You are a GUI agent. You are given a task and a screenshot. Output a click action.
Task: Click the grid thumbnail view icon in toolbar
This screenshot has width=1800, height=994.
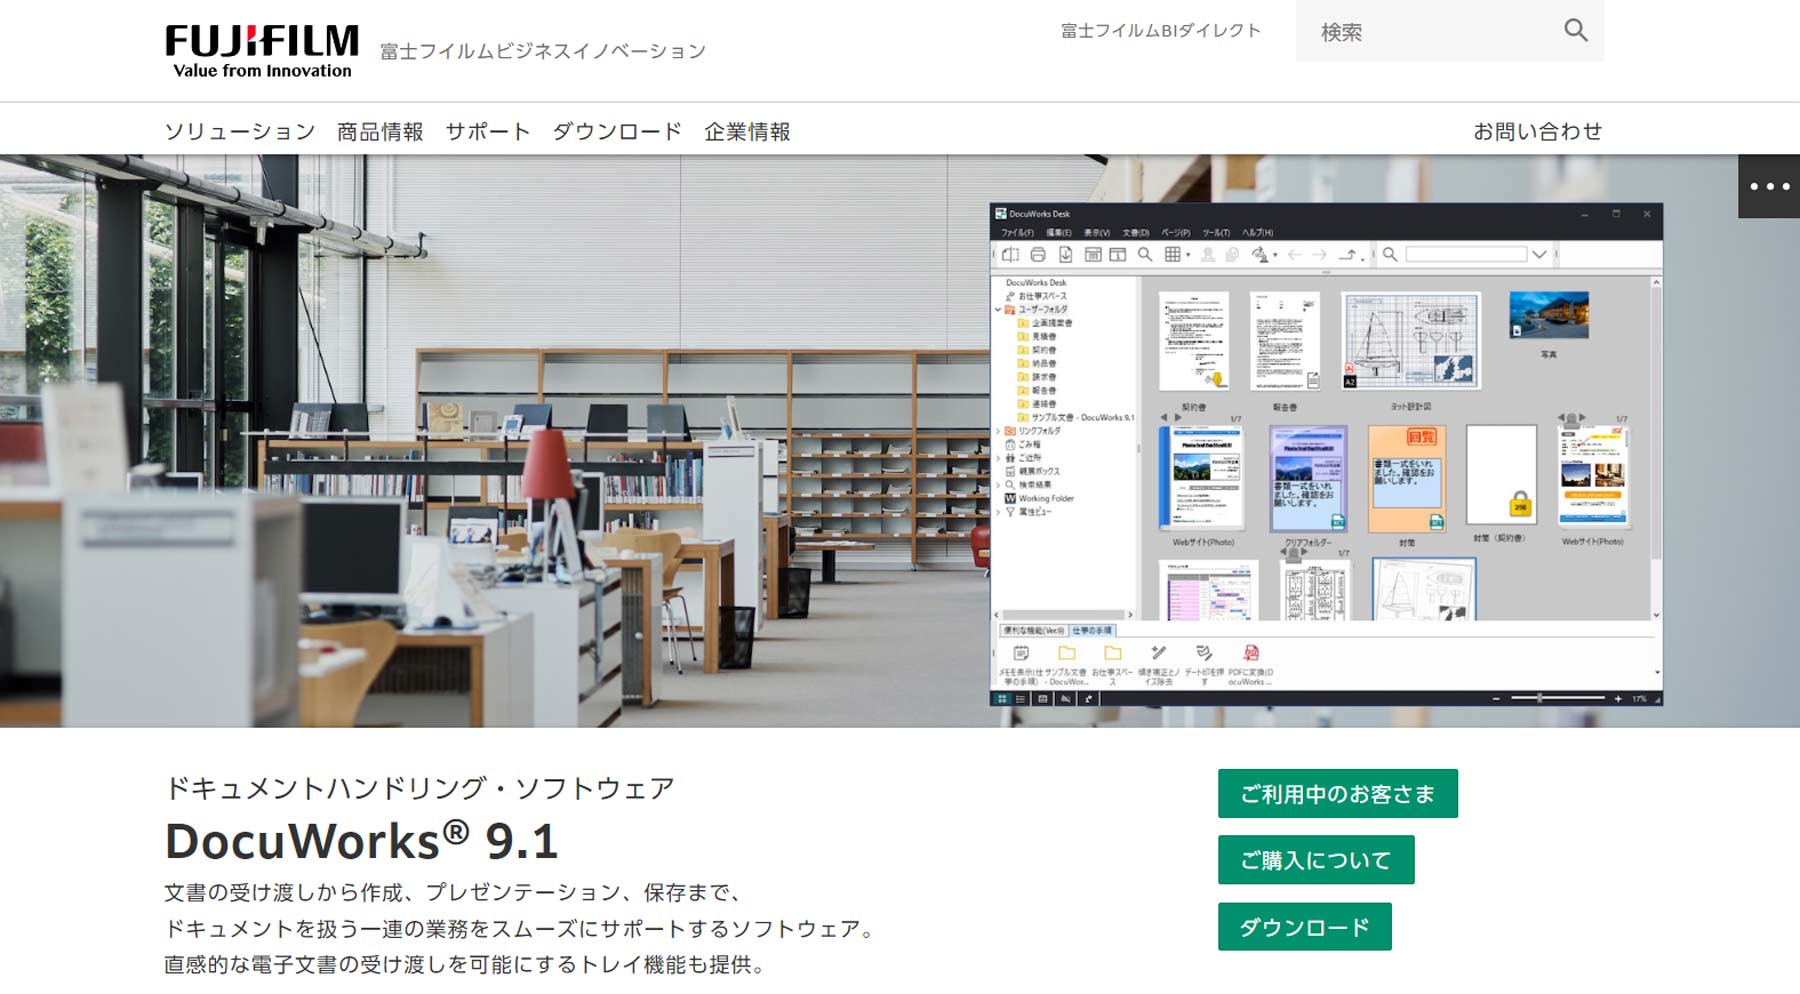[1173, 255]
